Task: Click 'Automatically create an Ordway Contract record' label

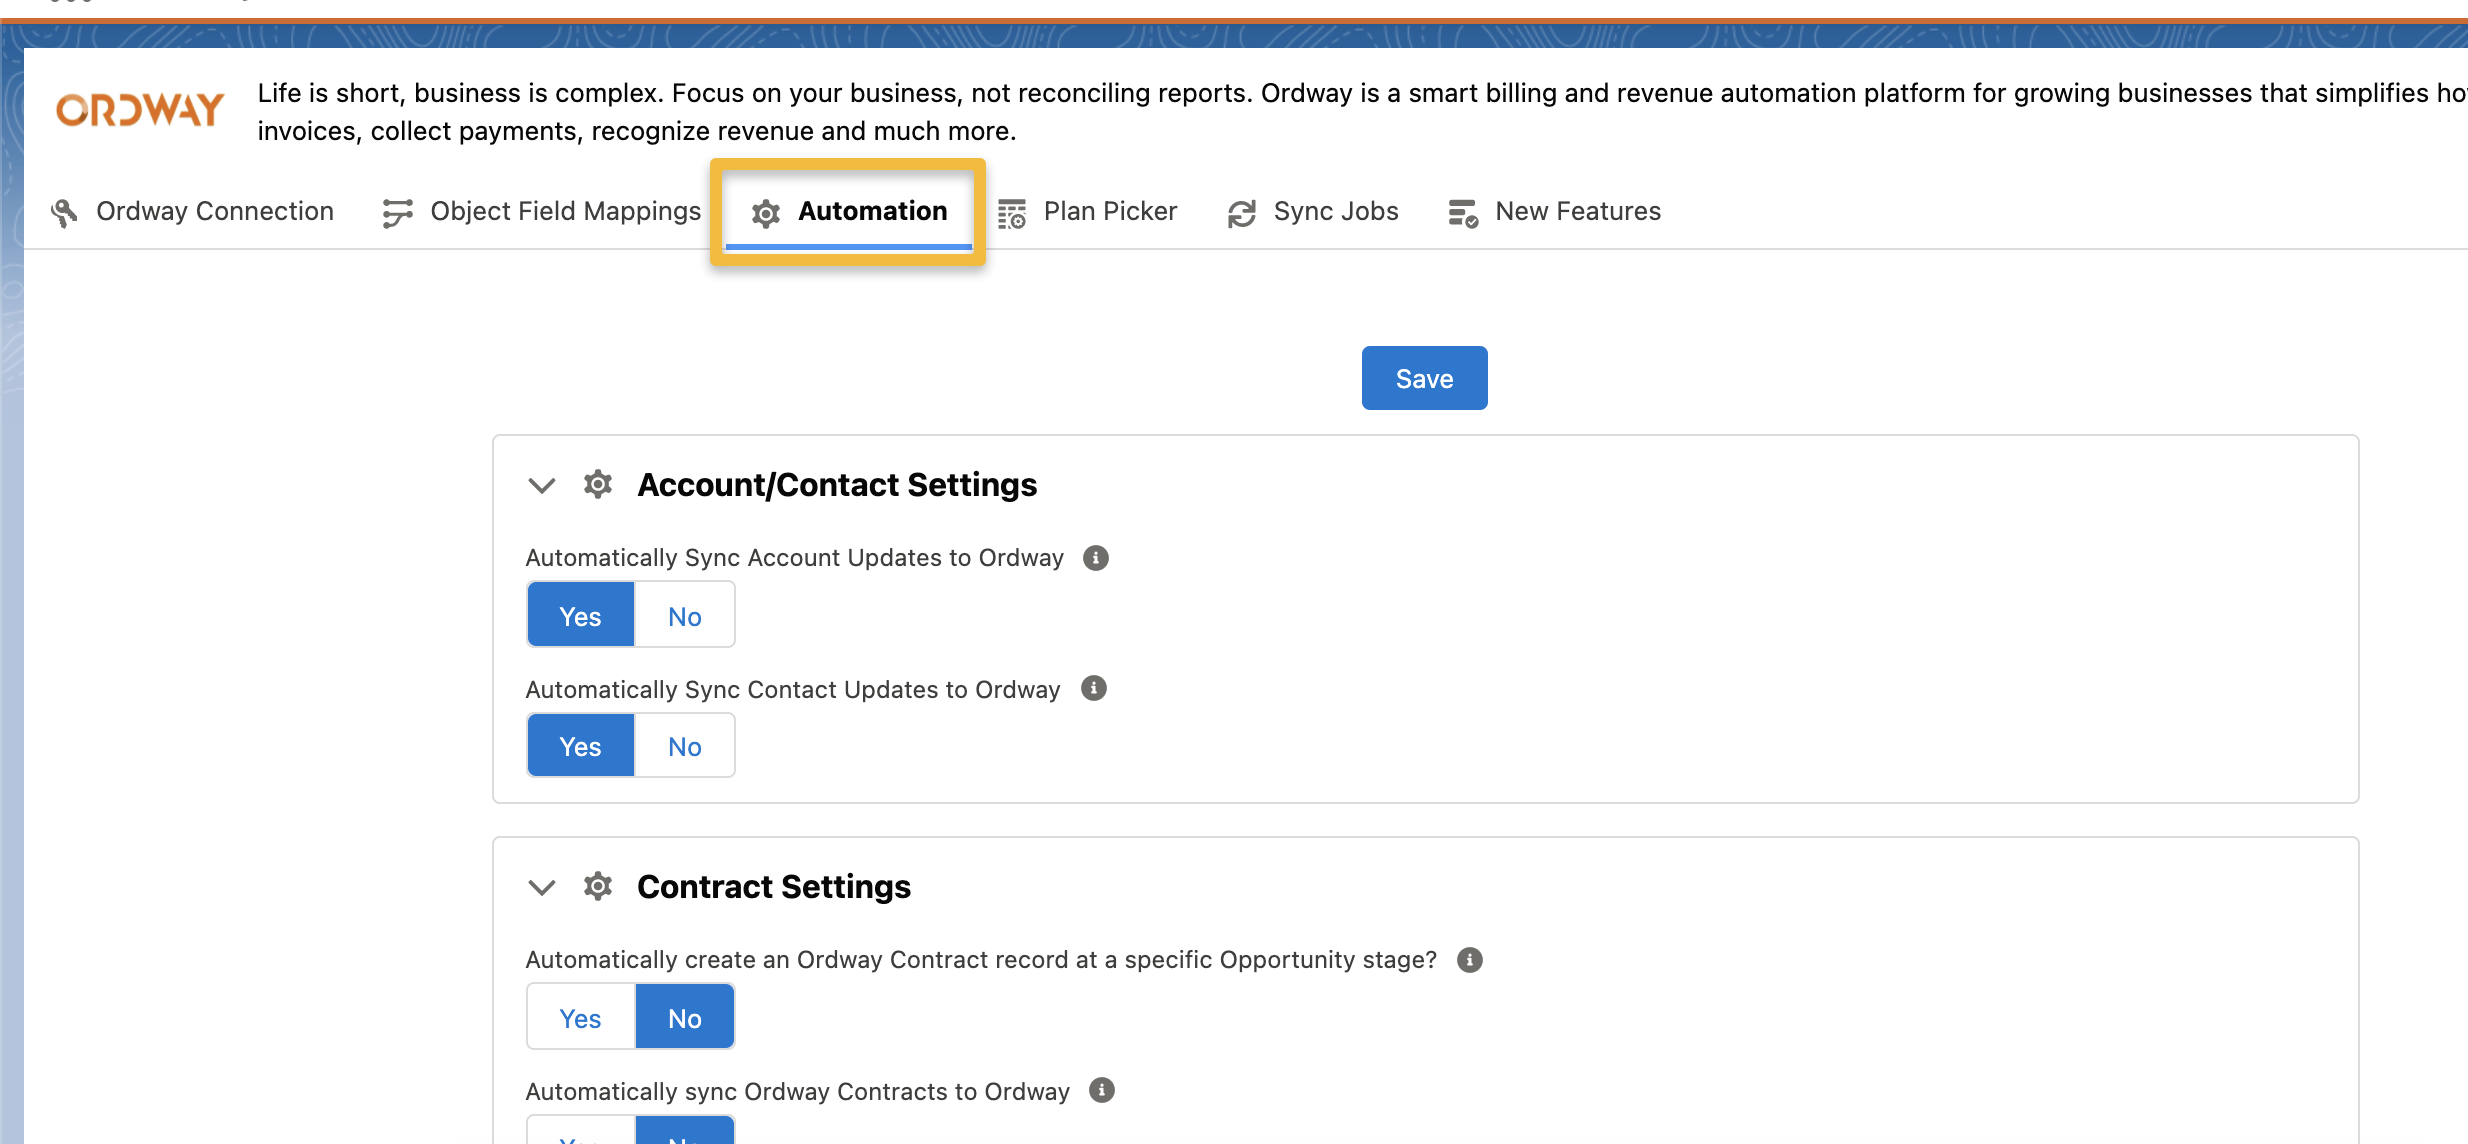Action: 981,960
